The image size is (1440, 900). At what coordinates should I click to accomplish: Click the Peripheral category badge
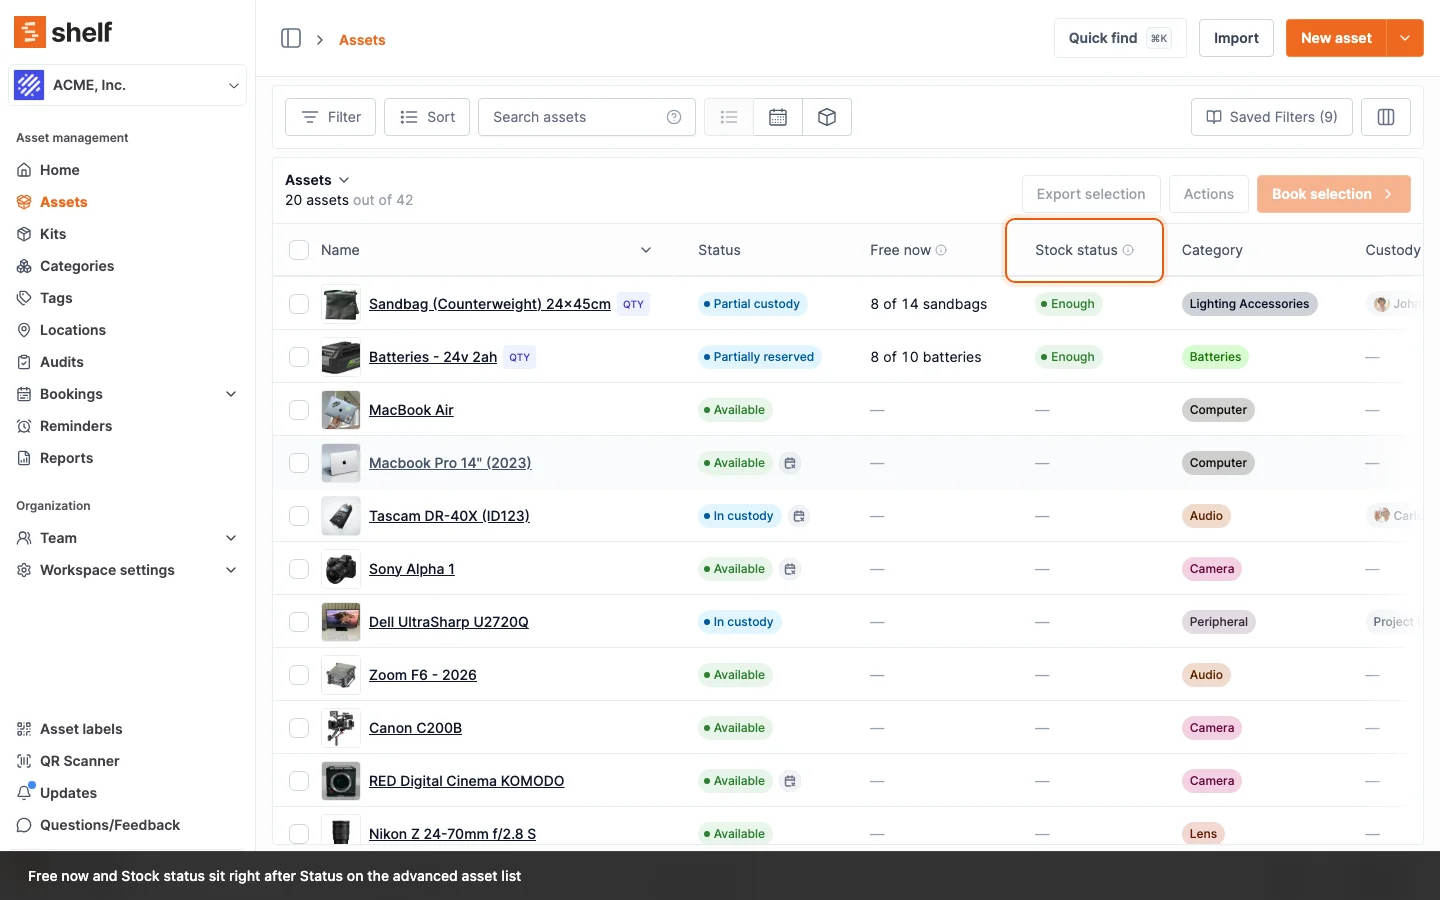click(x=1219, y=622)
